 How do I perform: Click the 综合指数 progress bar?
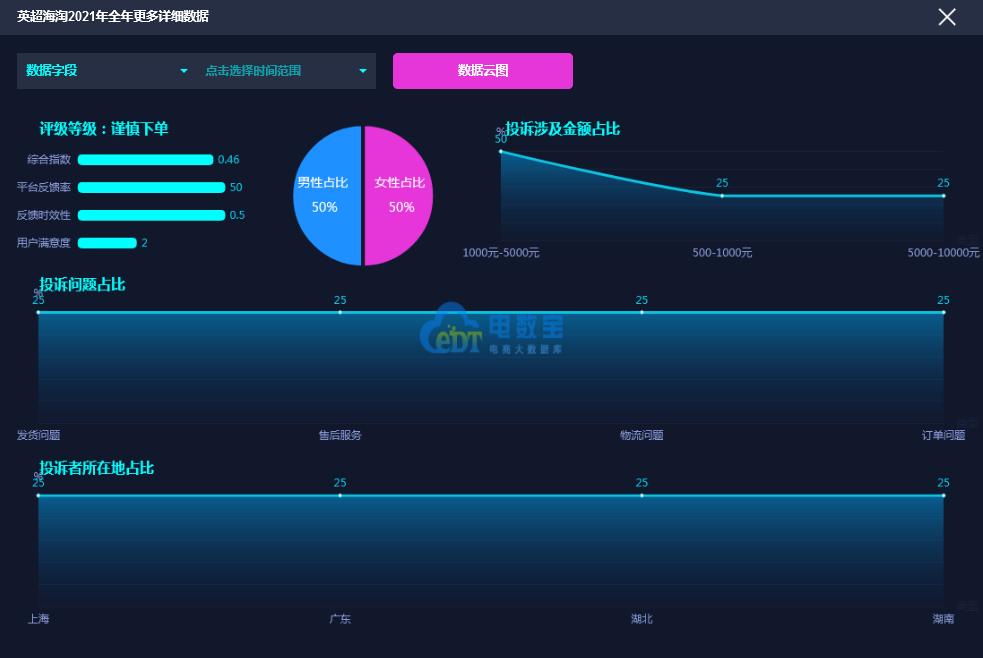pos(145,160)
